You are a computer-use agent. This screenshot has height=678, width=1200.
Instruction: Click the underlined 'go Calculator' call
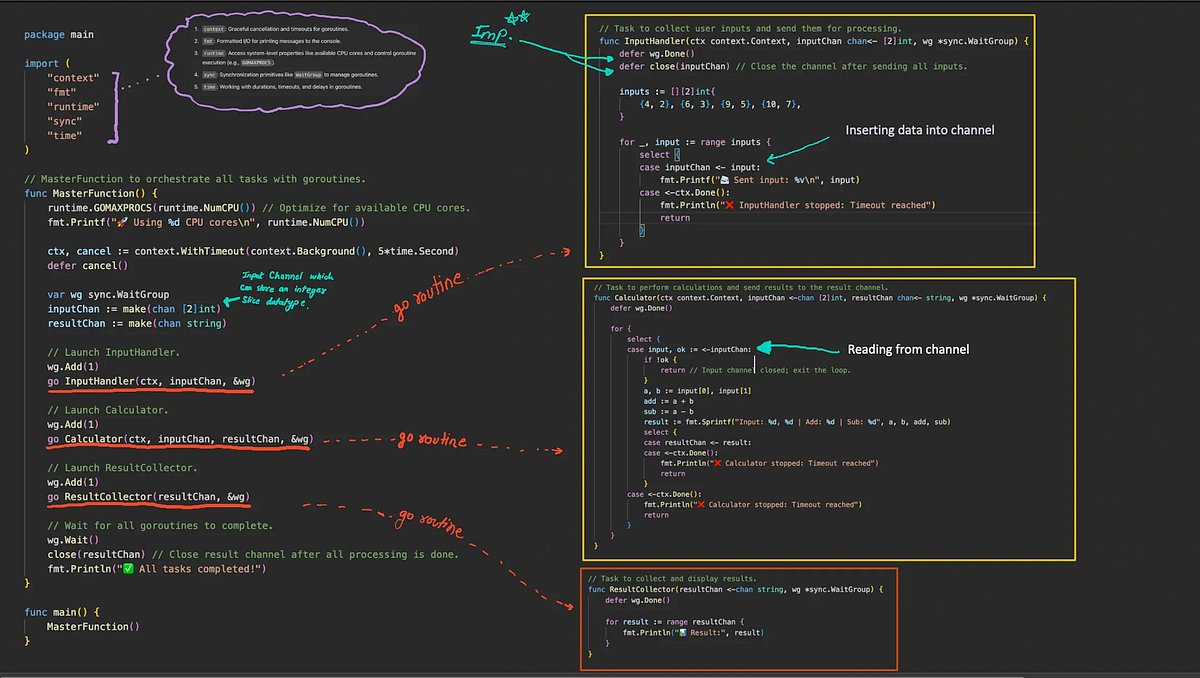pyautogui.click(x=180, y=438)
